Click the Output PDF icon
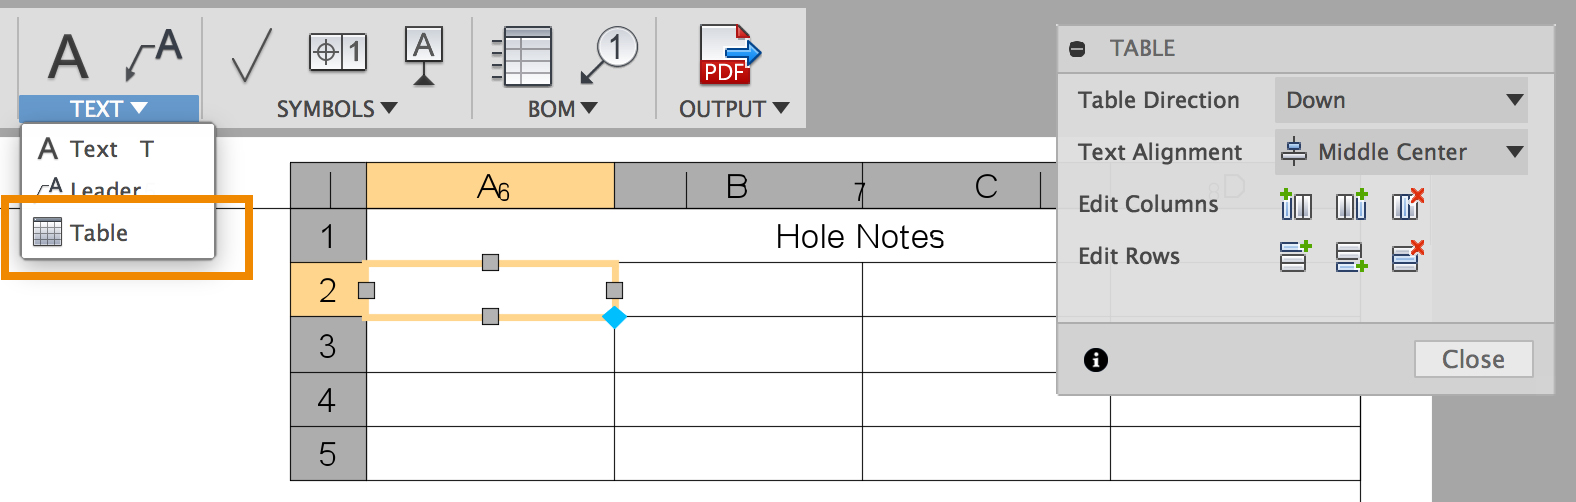1576x502 pixels. 729,56
